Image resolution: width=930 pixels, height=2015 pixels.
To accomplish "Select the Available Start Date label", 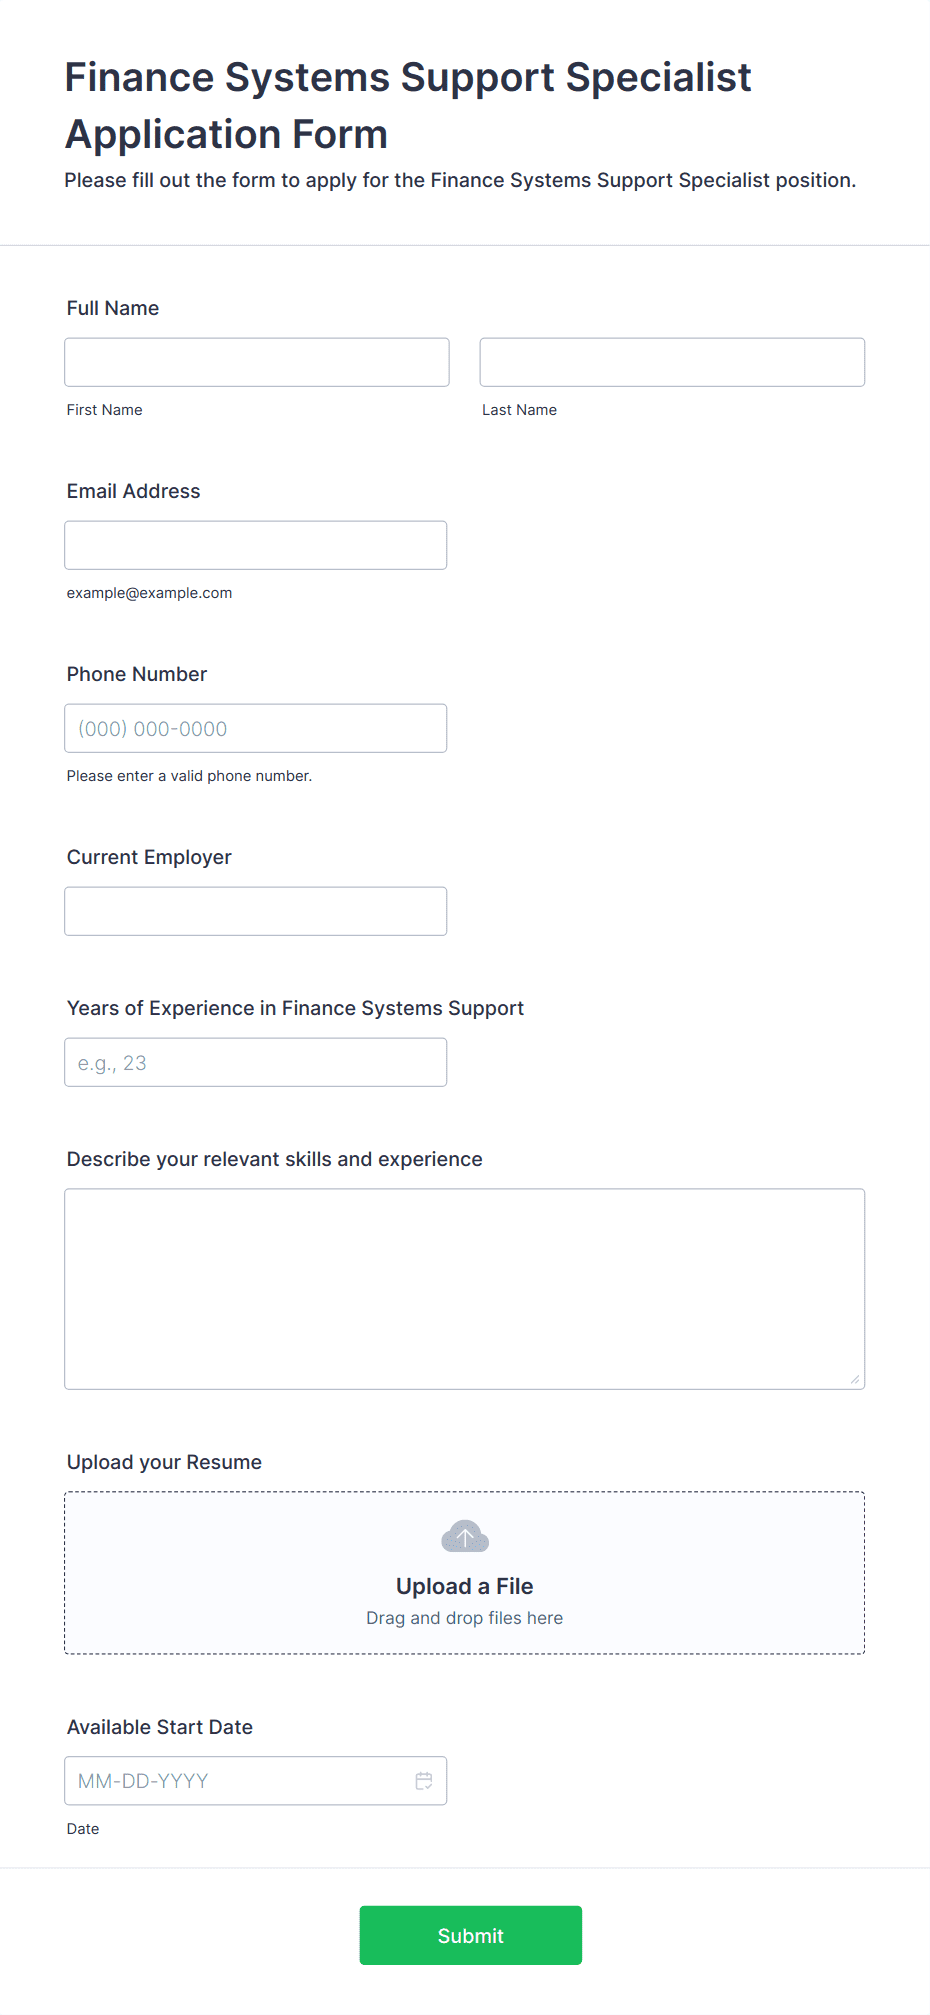I will (x=160, y=1727).
